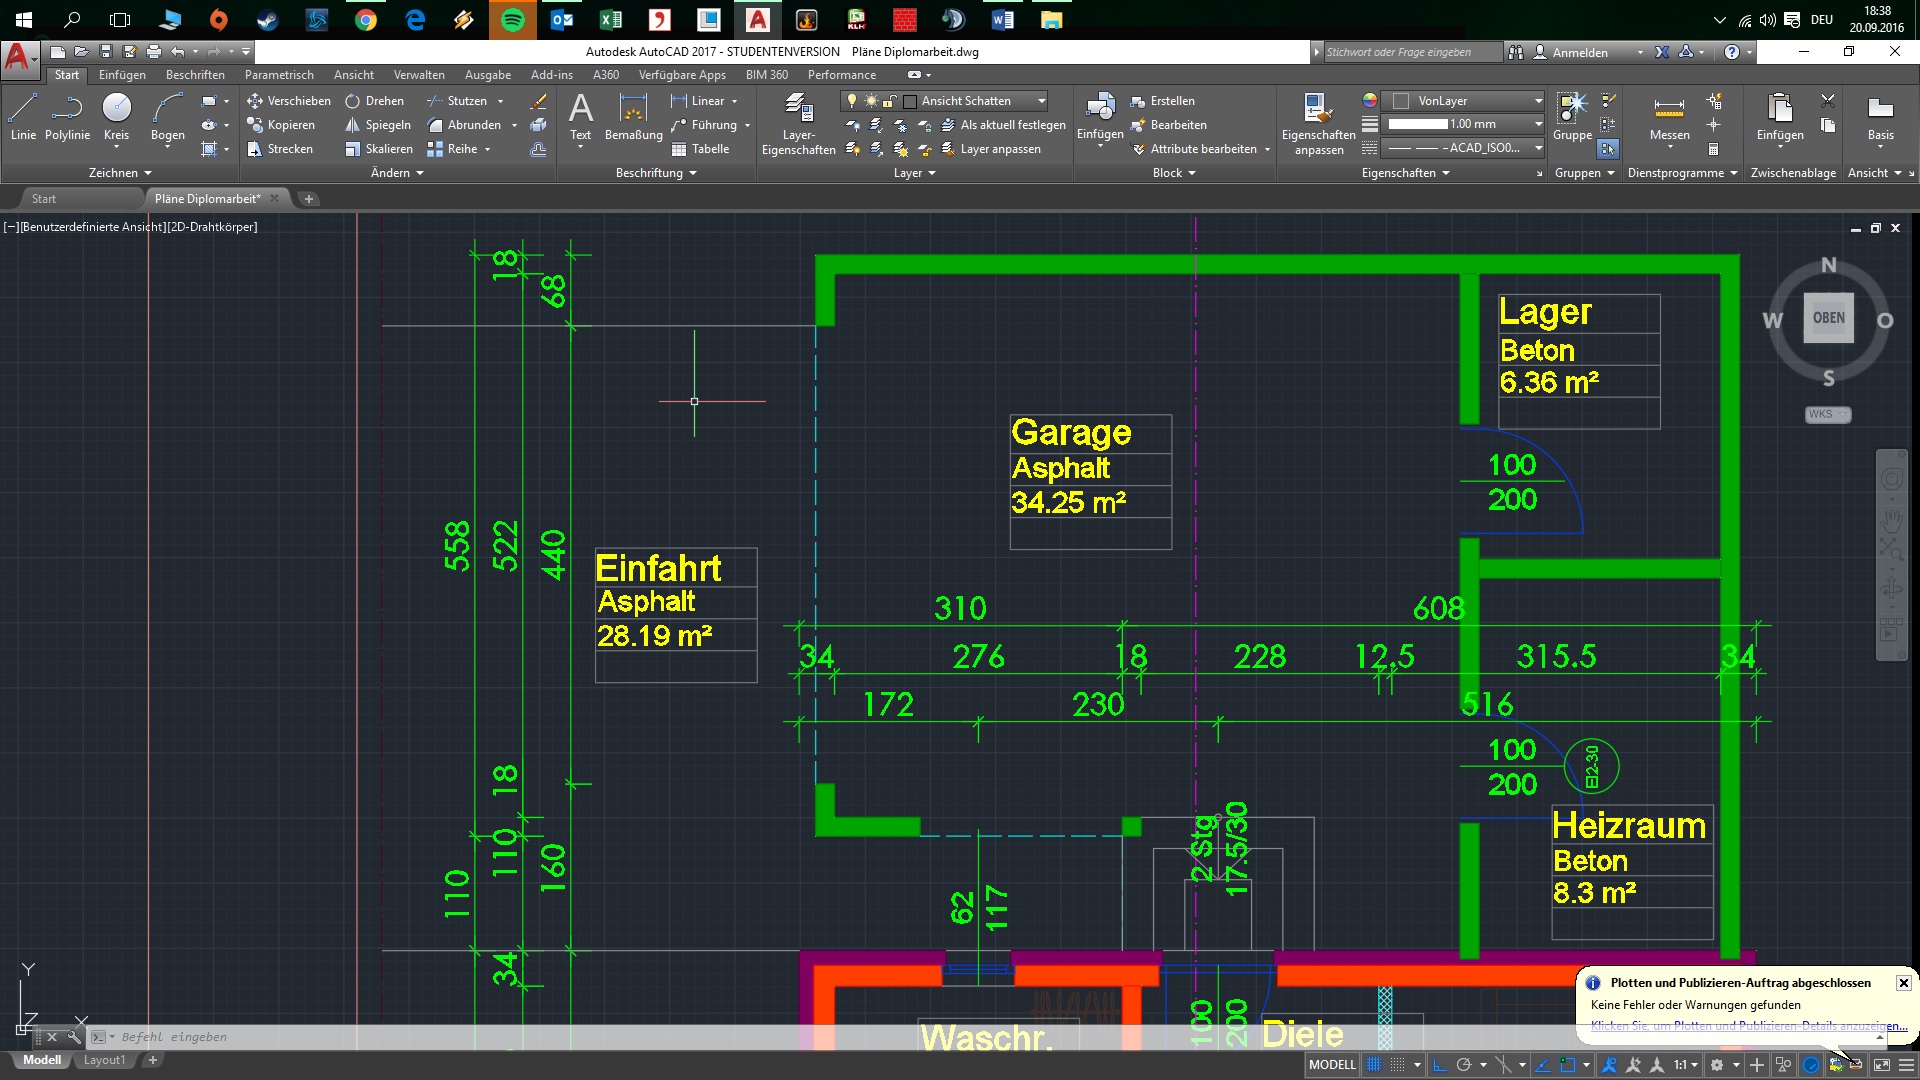Viewport: 1920px width, 1080px height.
Task: Toggle ortho mode in status bar
Action: [1440, 1065]
